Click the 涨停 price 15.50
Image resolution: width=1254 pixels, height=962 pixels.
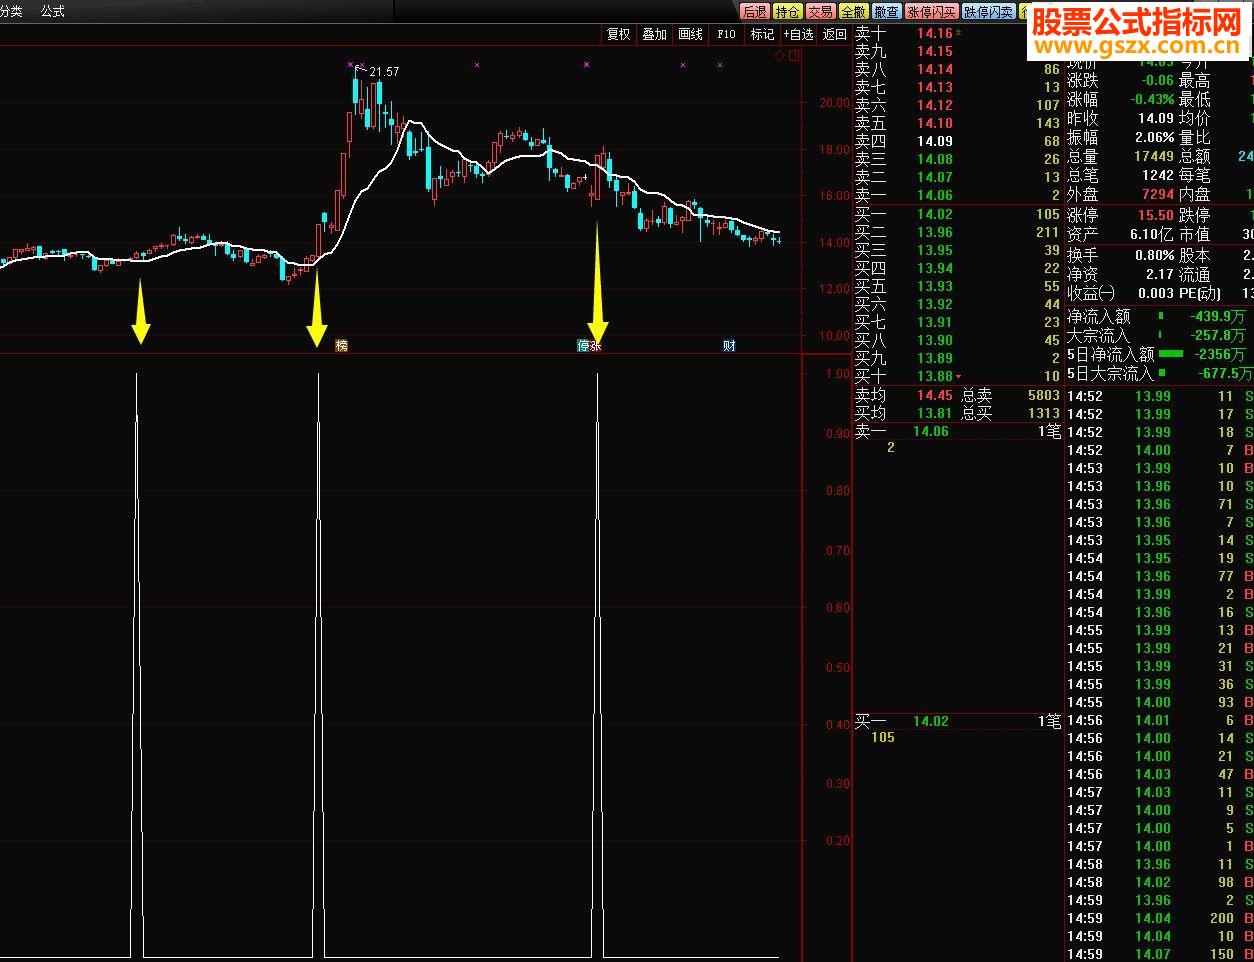click(x=1156, y=215)
